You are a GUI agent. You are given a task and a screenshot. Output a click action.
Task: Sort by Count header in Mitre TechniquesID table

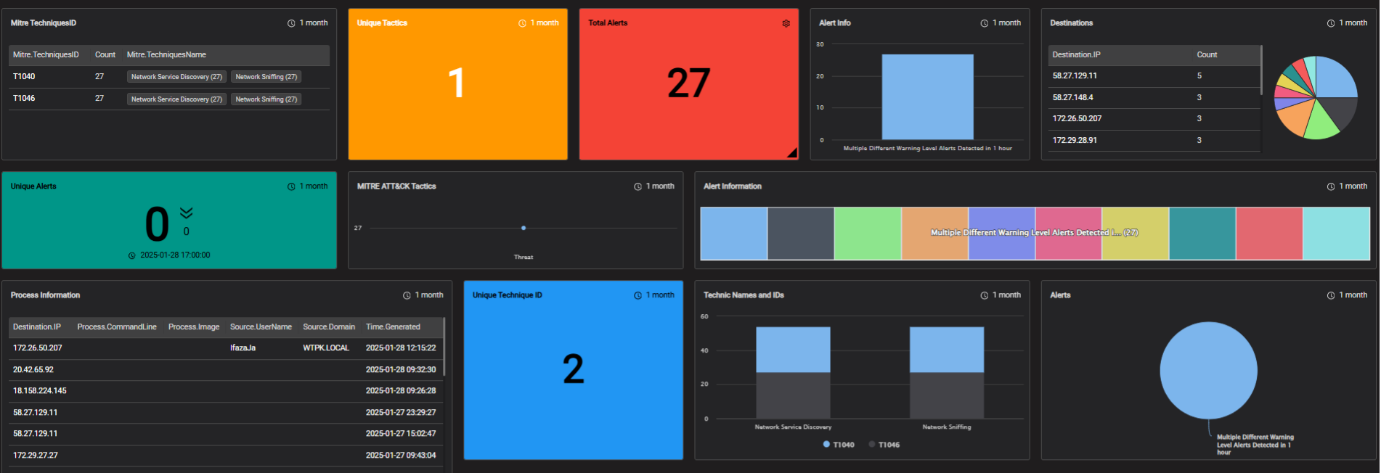point(105,55)
